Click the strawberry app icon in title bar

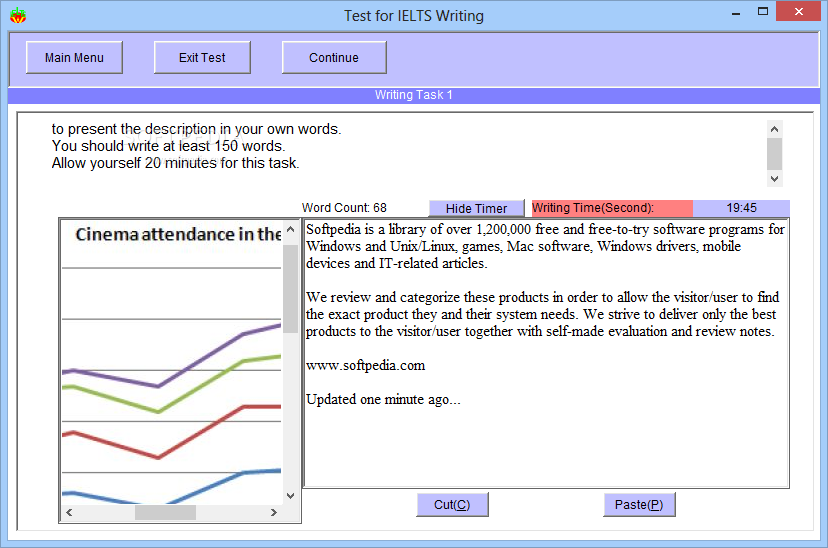(18, 15)
